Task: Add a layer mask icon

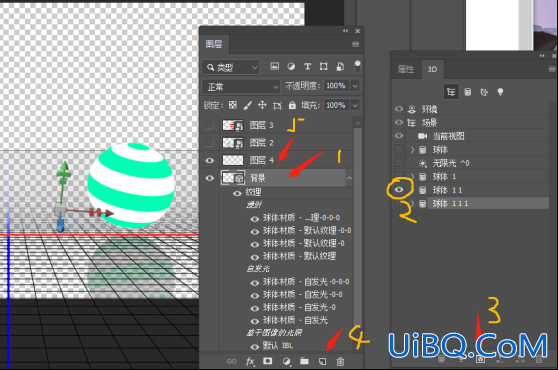Action: 268,361
